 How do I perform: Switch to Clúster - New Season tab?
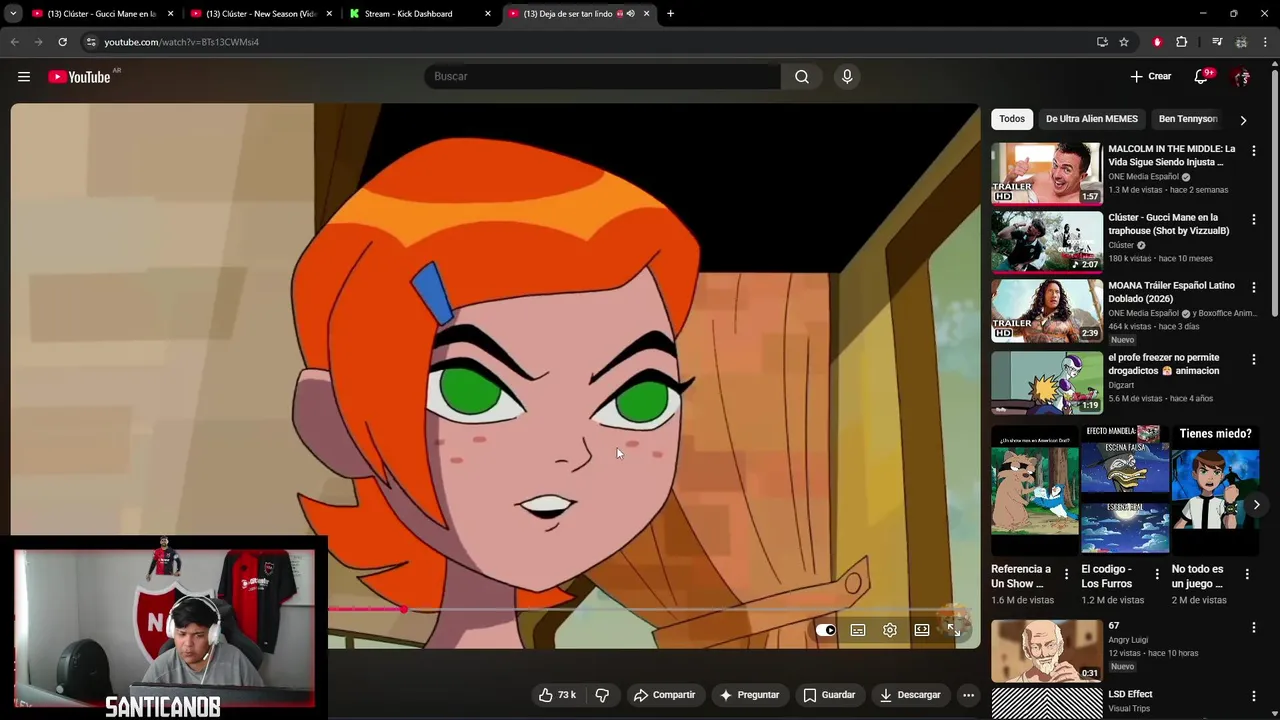point(260,14)
